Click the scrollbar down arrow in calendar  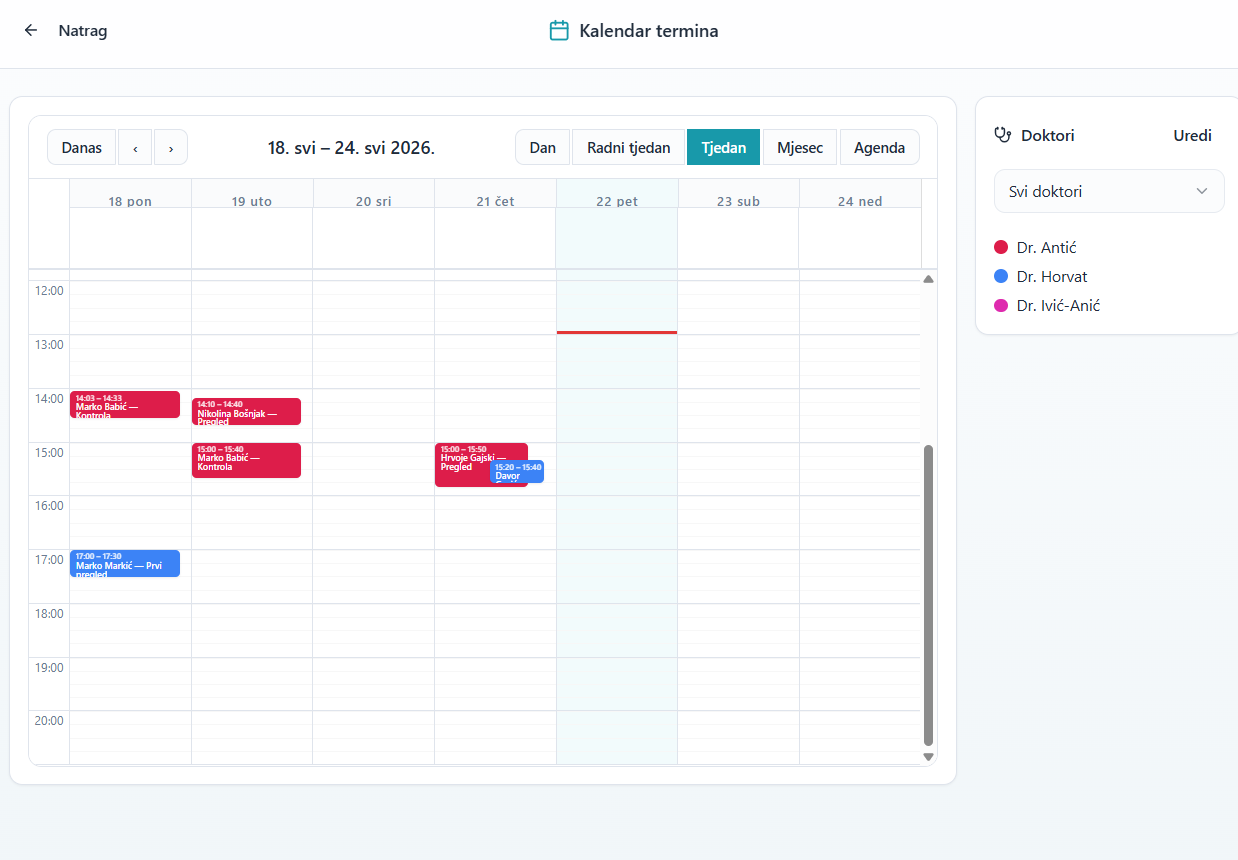click(x=928, y=757)
